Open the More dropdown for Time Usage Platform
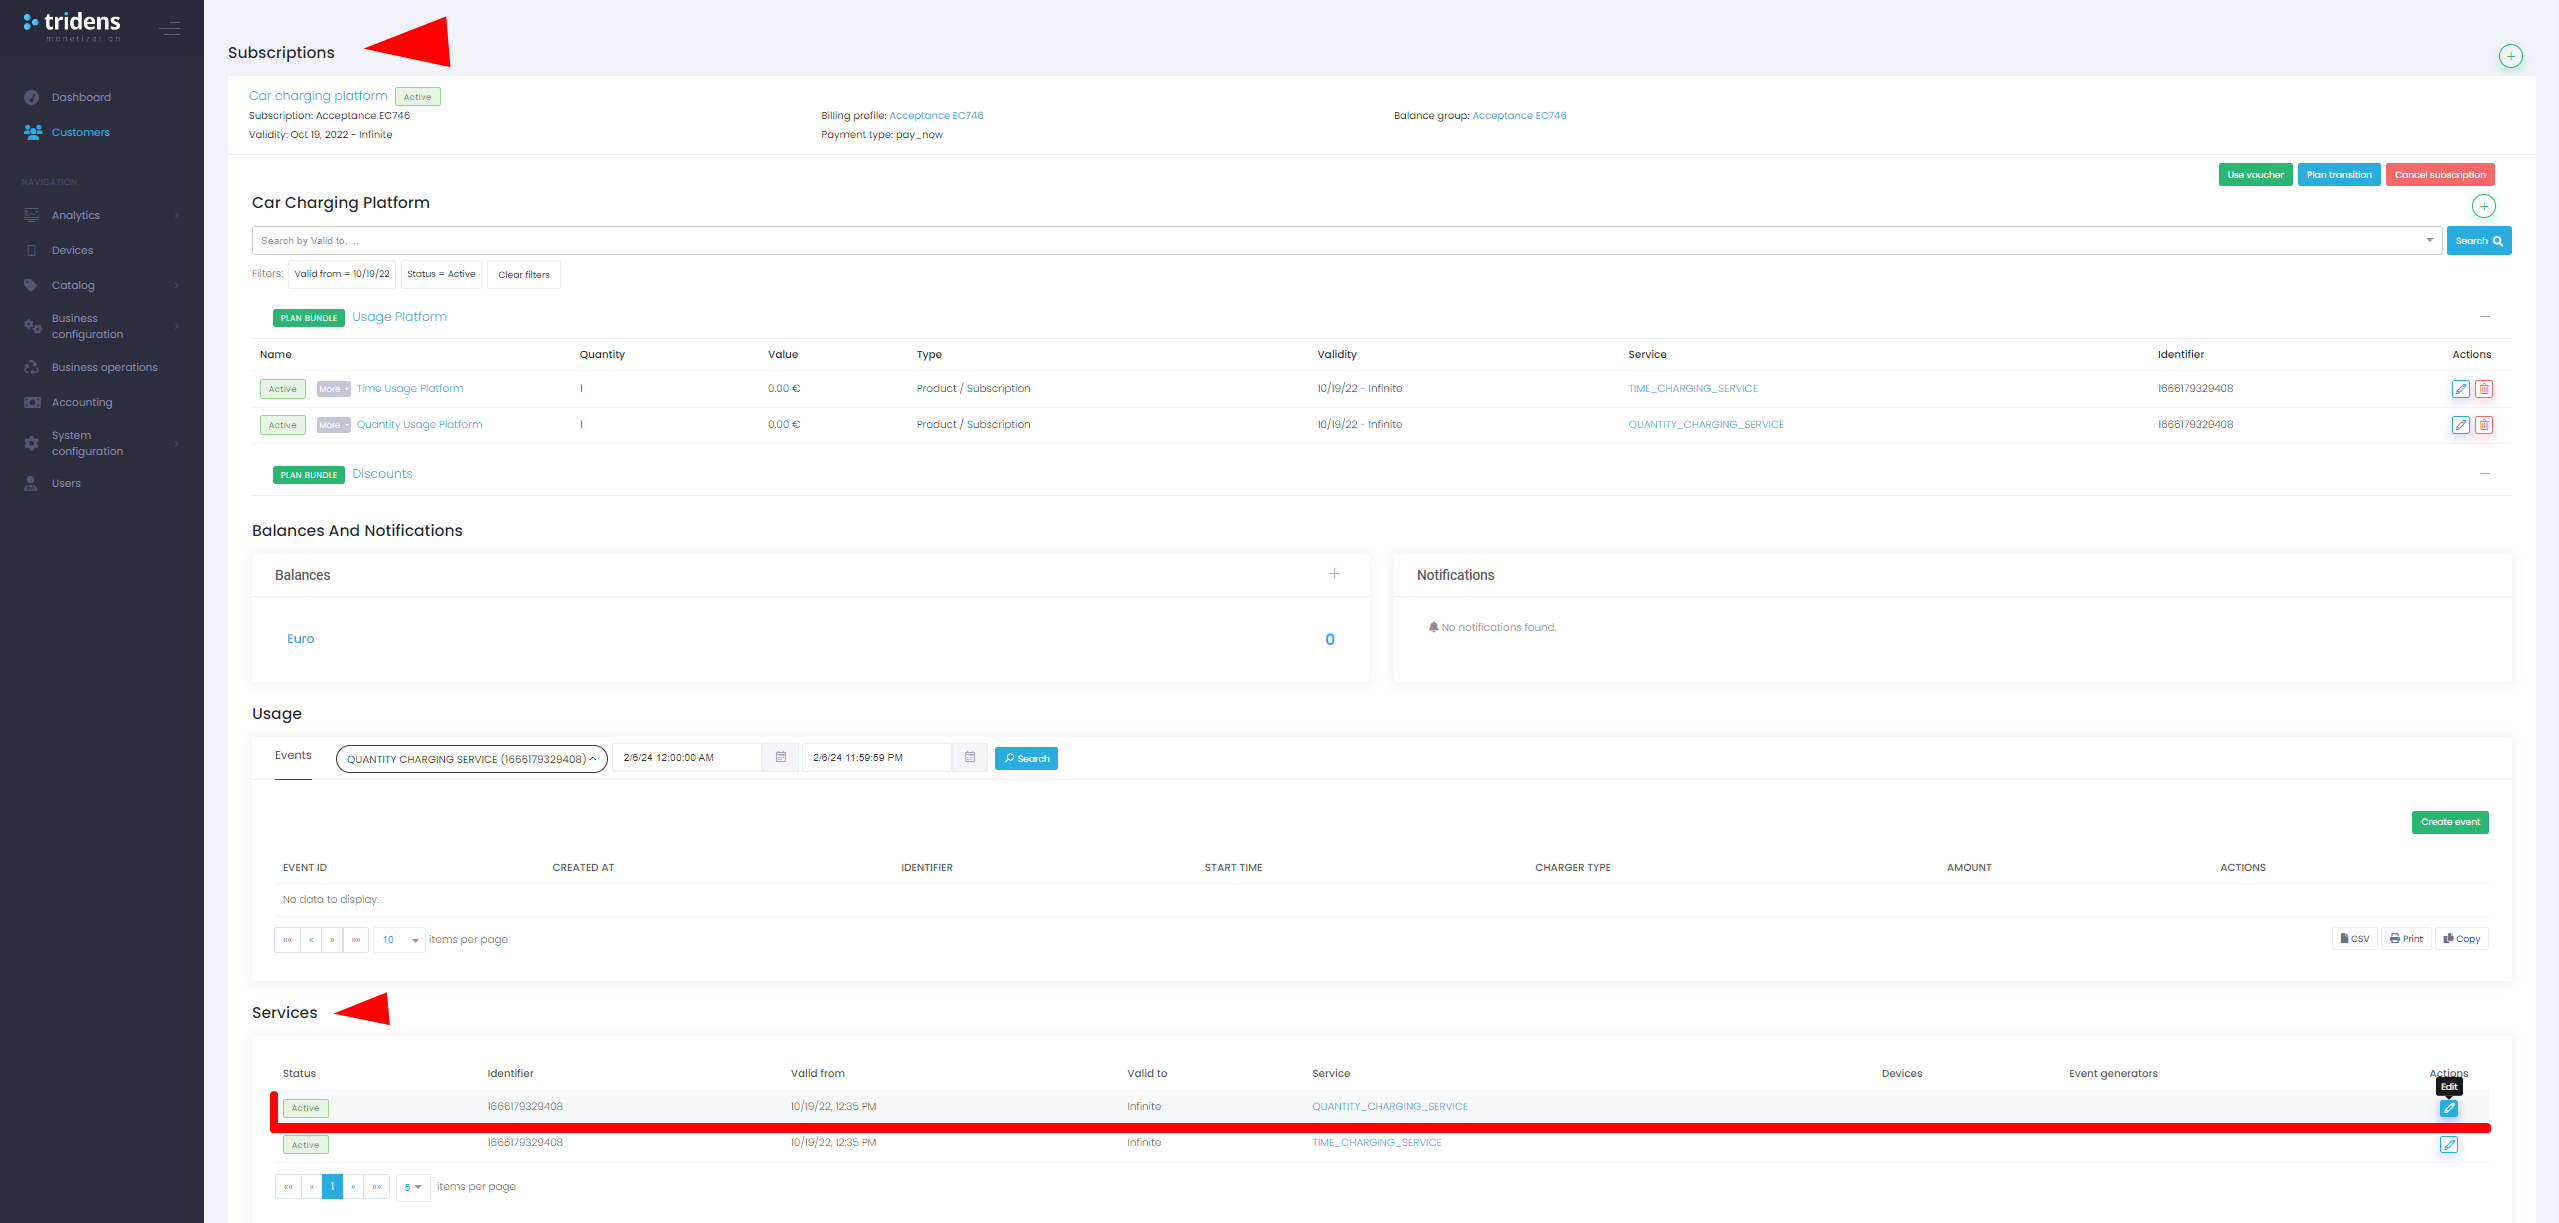 pyautogui.click(x=333, y=389)
